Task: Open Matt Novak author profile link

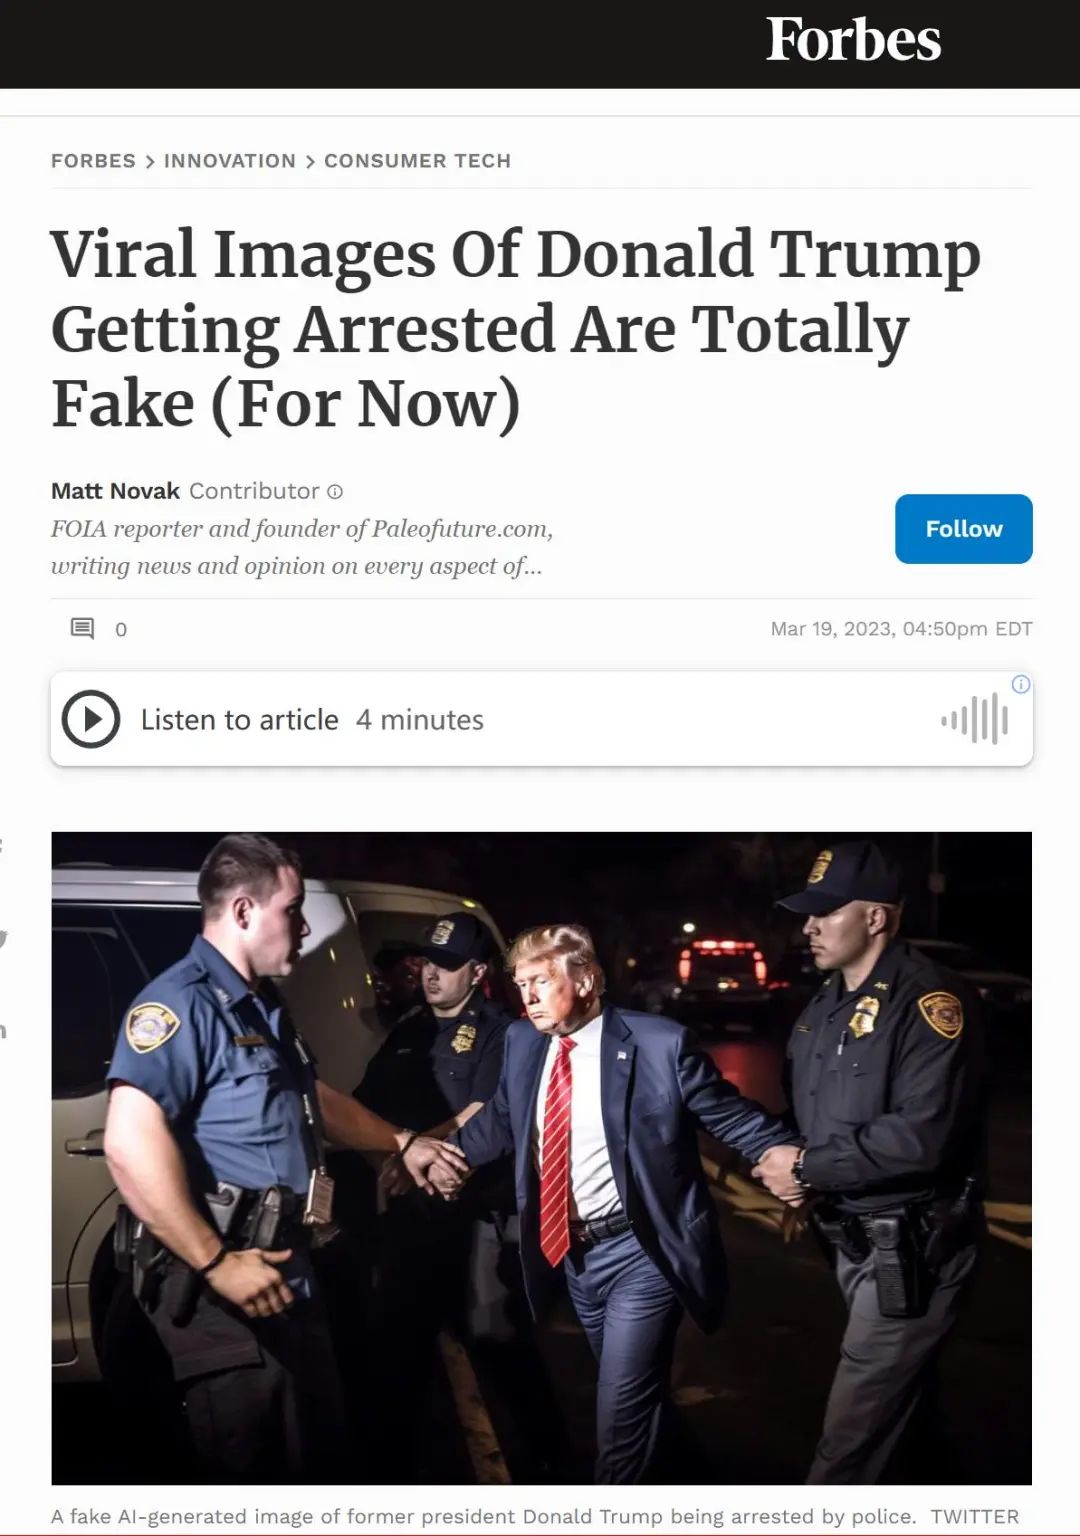Action: (115, 491)
